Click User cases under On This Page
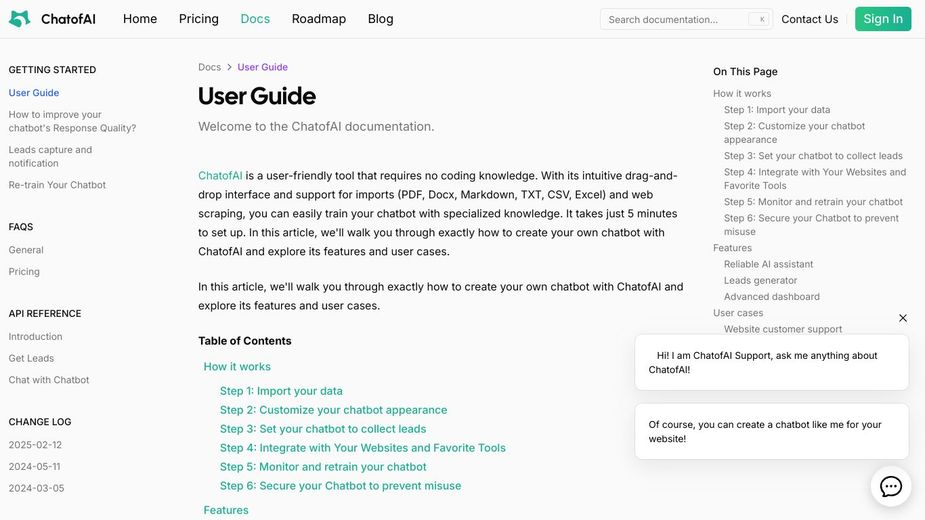 (x=738, y=313)
